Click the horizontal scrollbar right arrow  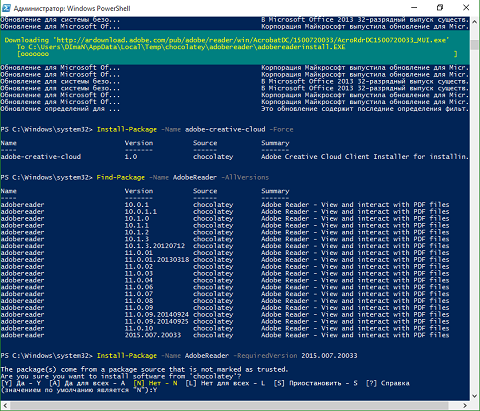pos(465,405)
